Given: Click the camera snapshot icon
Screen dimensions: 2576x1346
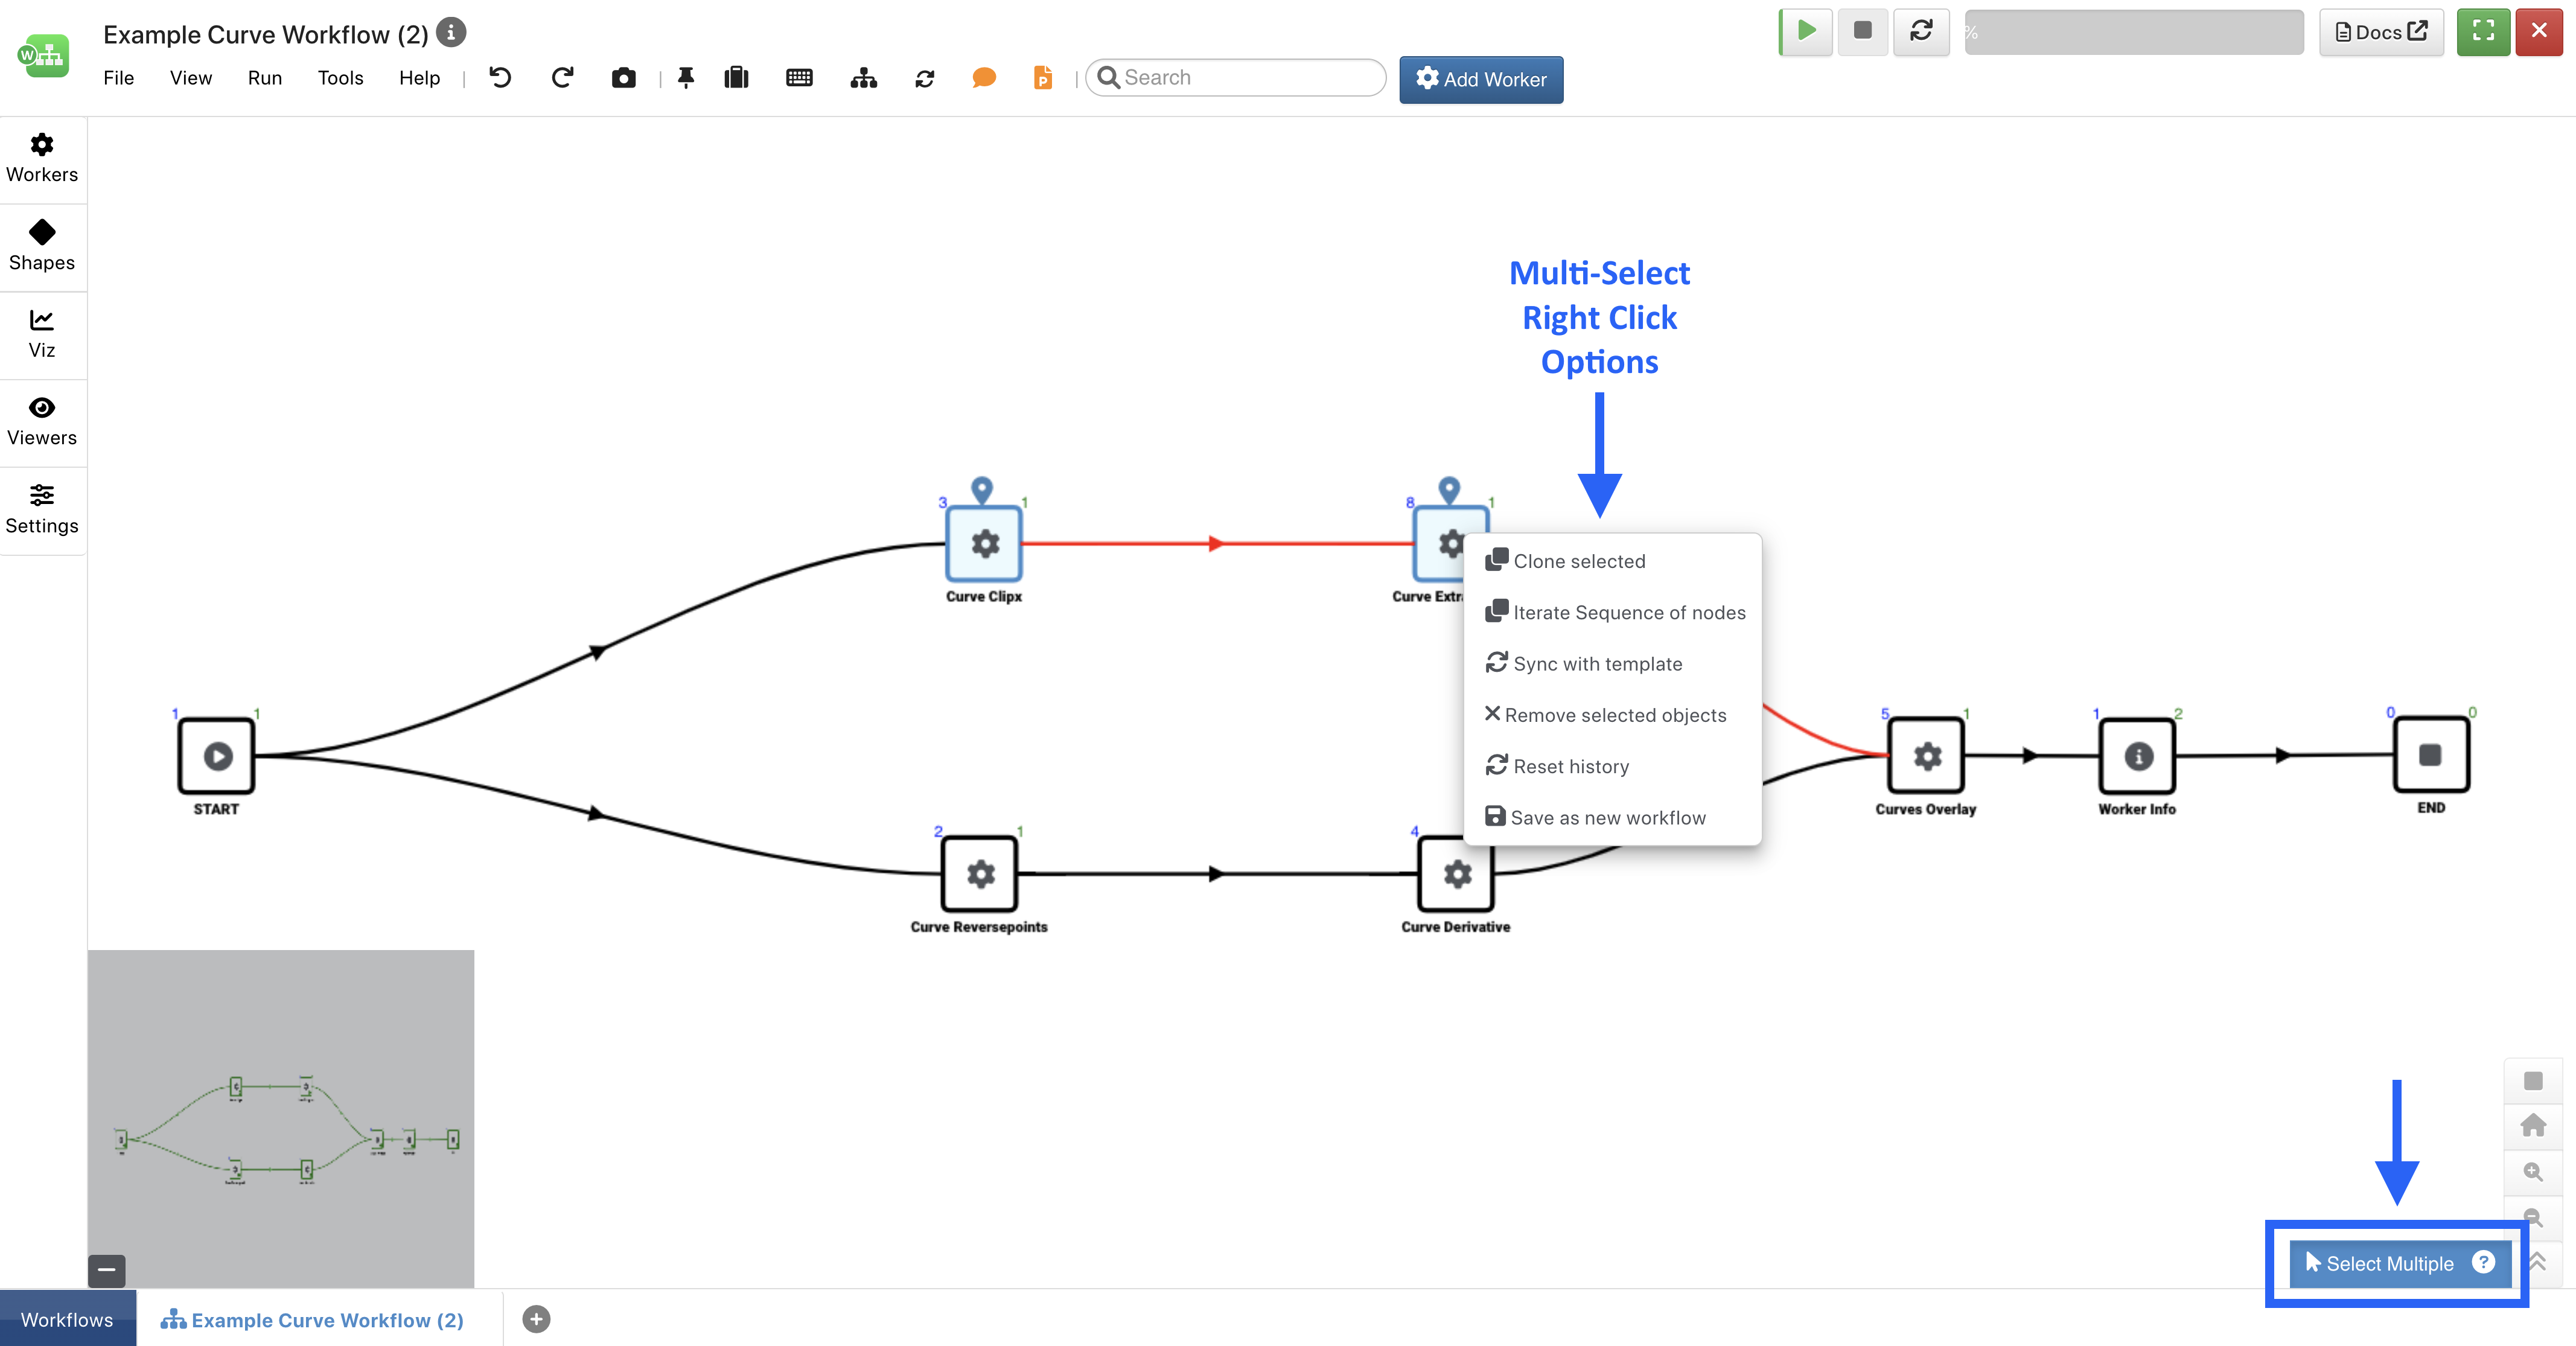Looking at the screenshot, I should pos(623,78).
